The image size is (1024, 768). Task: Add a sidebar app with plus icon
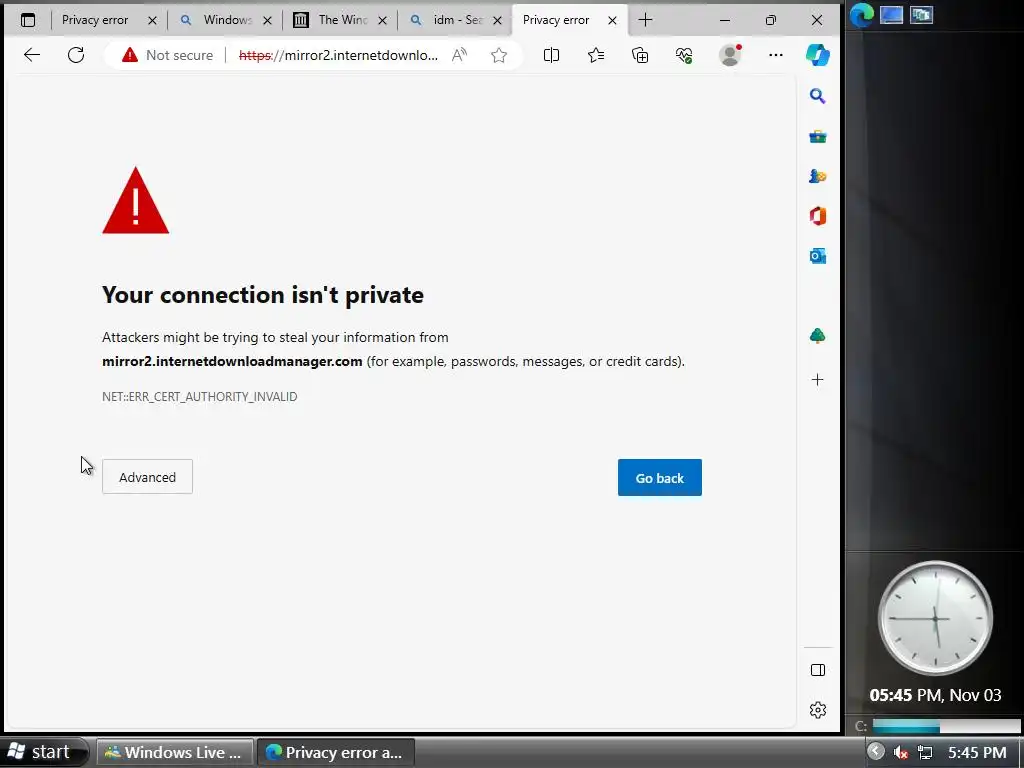[818, 379]
